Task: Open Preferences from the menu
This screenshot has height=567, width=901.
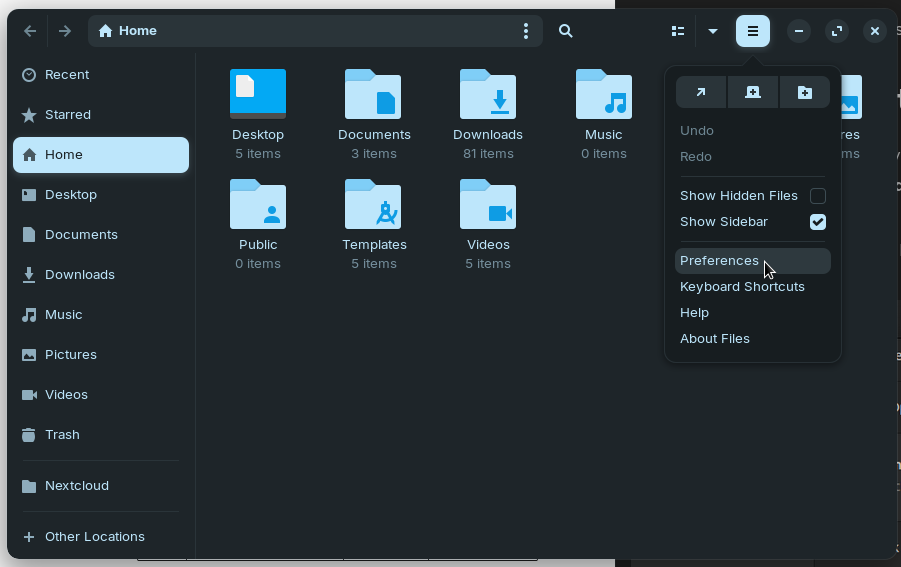Action: point(753,261)
